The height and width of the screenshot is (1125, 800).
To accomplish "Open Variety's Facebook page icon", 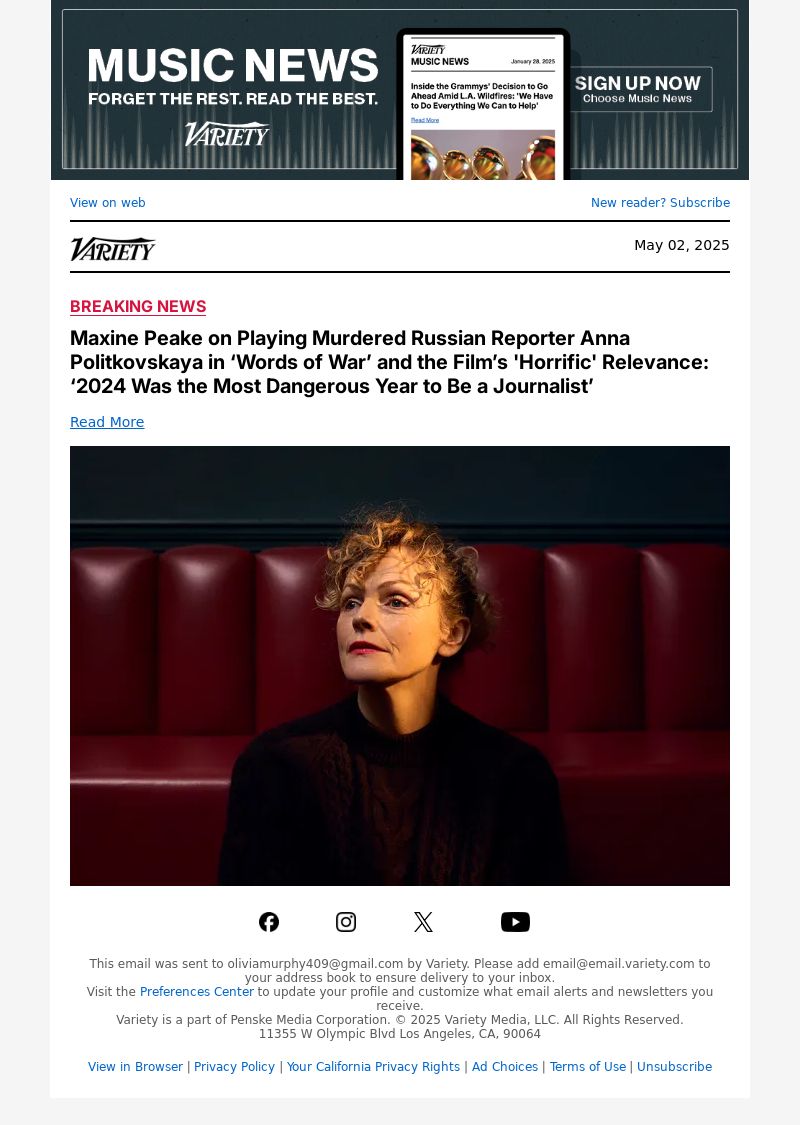I will (x=269, y=922).
